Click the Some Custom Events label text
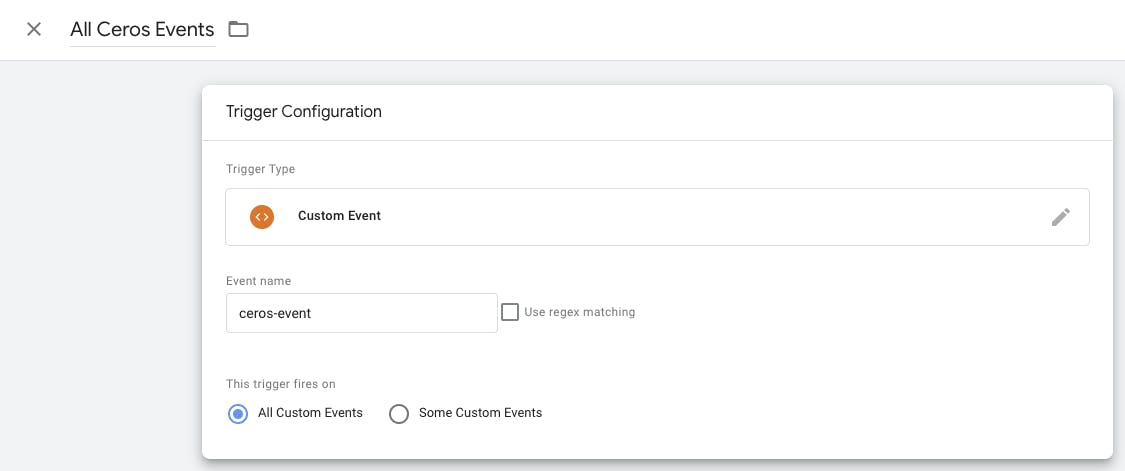The width and height of the screenshot is (1125, 471). pos(480,413)
